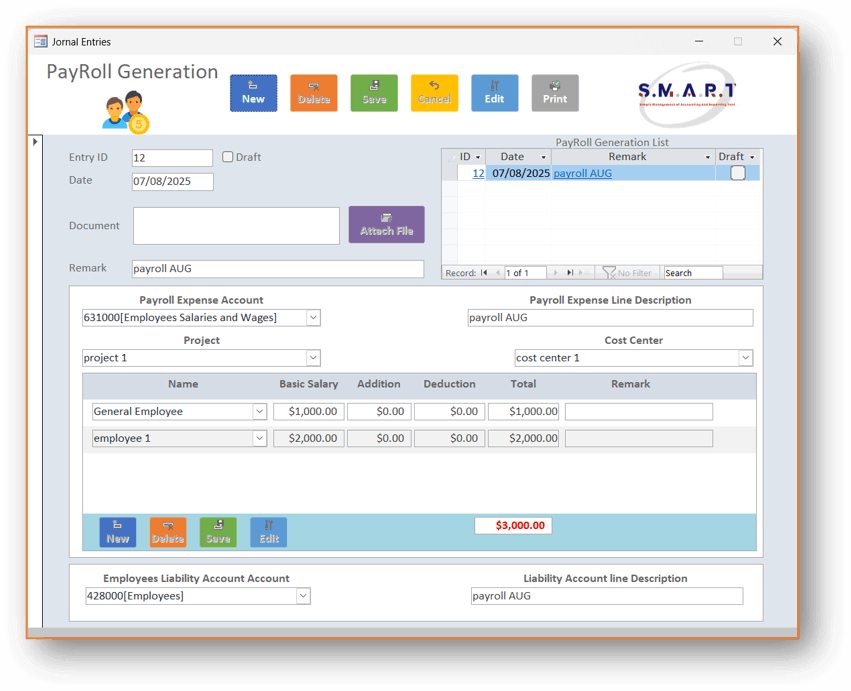Viewport: 851px width, 691px height.
Task: Click the record selector arrow on left edge
Action: pyautogui.click(x=35, y=142)
